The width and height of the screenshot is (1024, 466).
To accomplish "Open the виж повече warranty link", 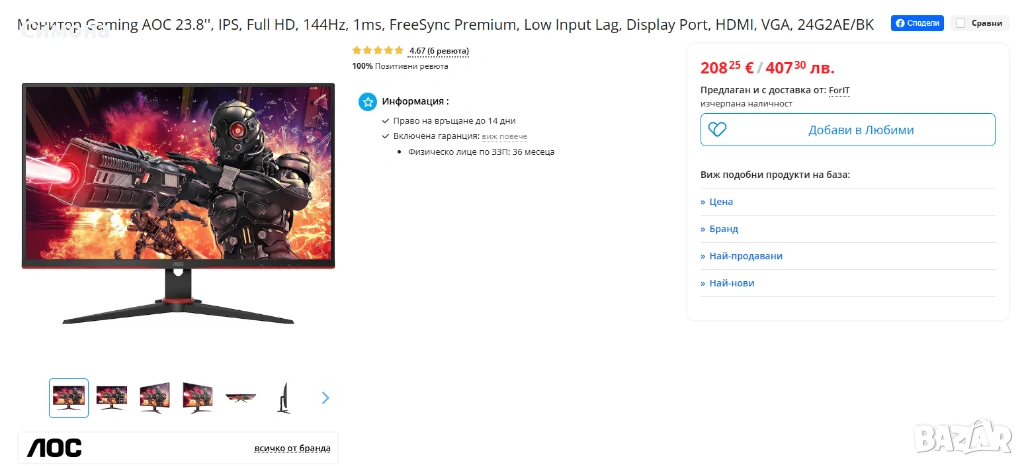I will [x=504, y=136].
